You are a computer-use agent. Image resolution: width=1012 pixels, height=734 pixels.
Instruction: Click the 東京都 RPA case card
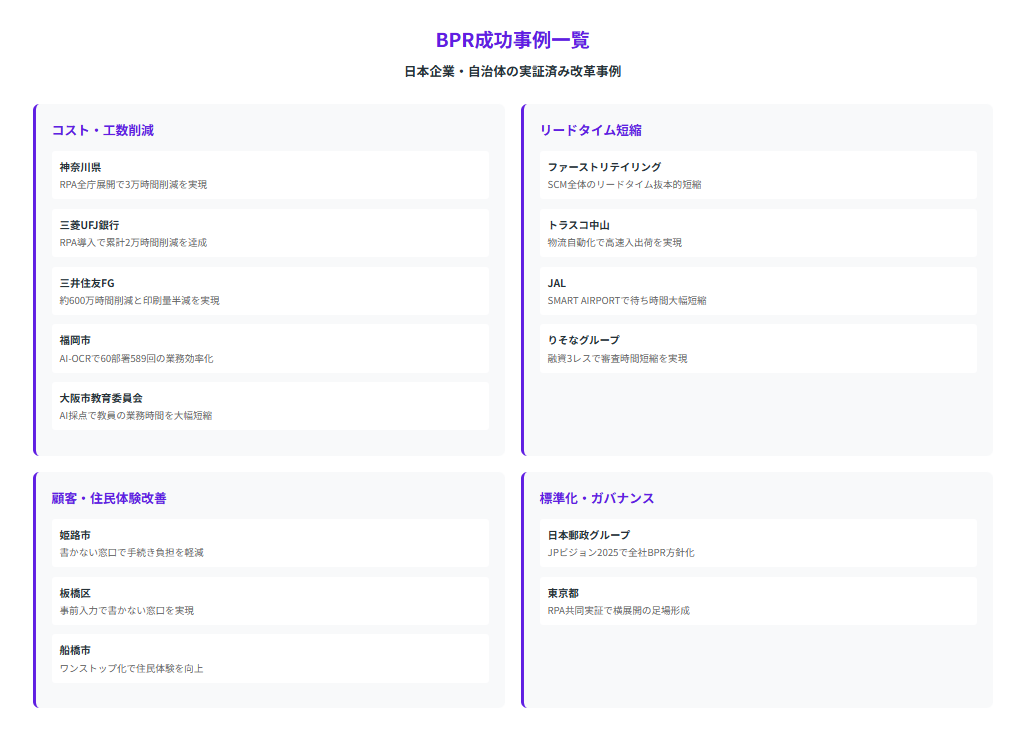tap(758, 601)
